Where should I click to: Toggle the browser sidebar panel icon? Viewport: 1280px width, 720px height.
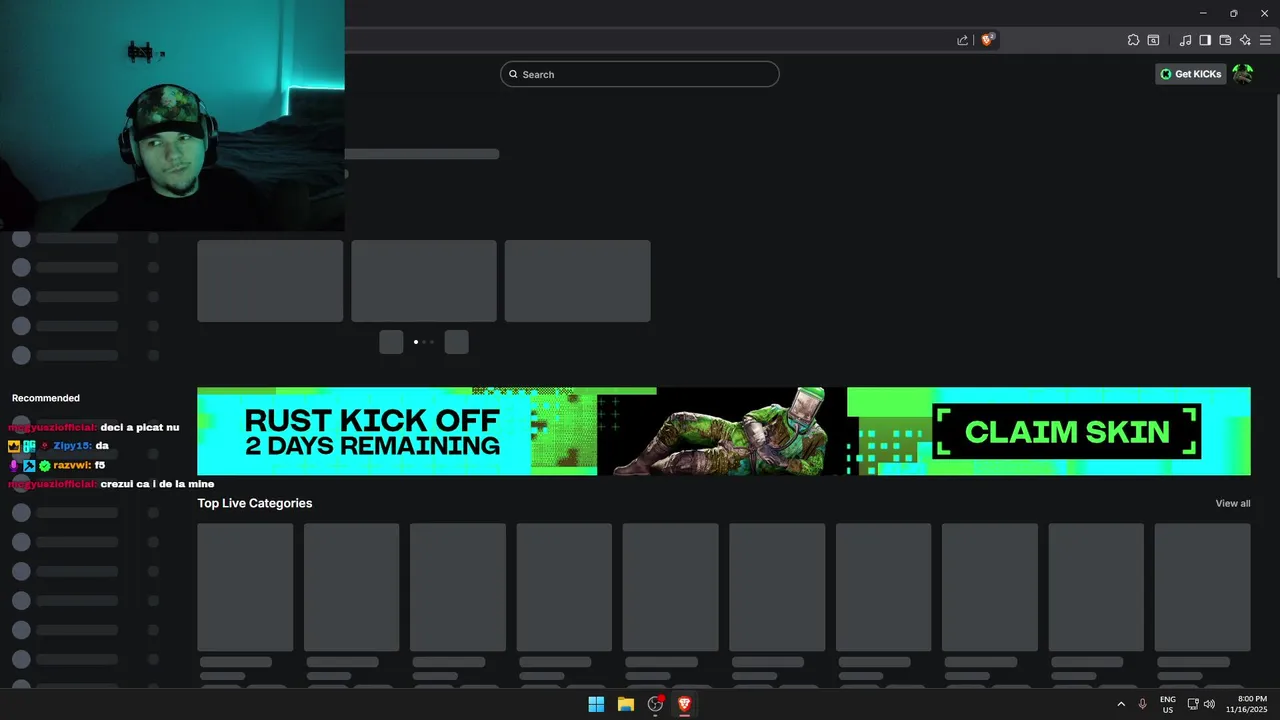(1205, 40)
